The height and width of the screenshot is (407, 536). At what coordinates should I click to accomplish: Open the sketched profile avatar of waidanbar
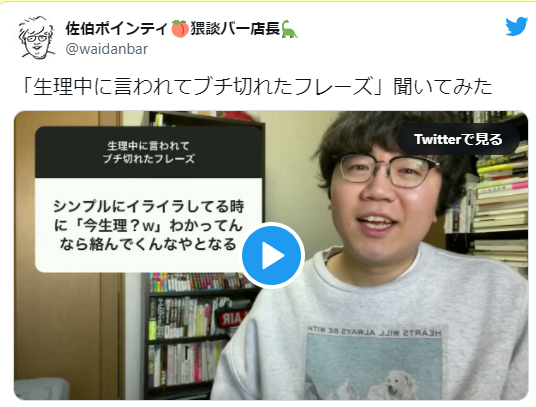pyautogui.click(x=37, y=37)
